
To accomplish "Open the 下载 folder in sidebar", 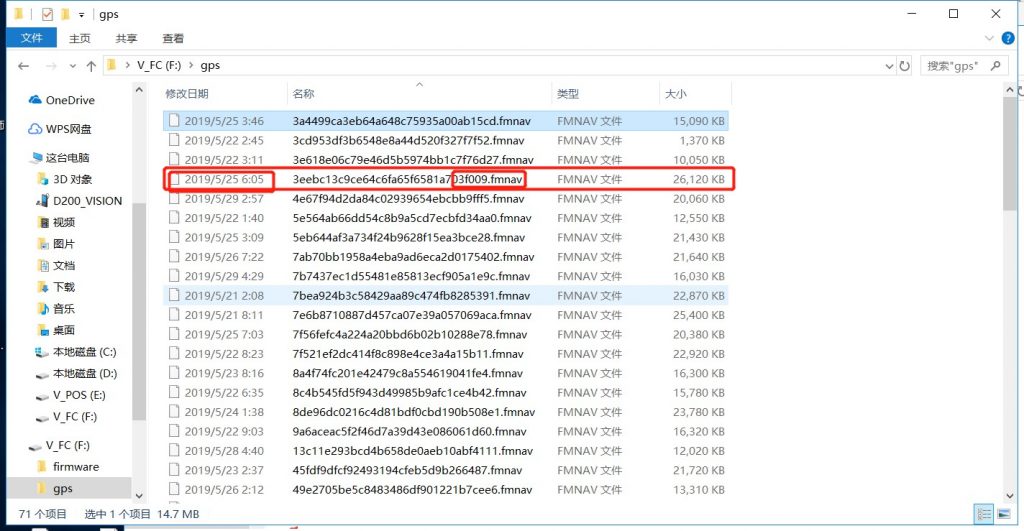I will click(56, 287).
